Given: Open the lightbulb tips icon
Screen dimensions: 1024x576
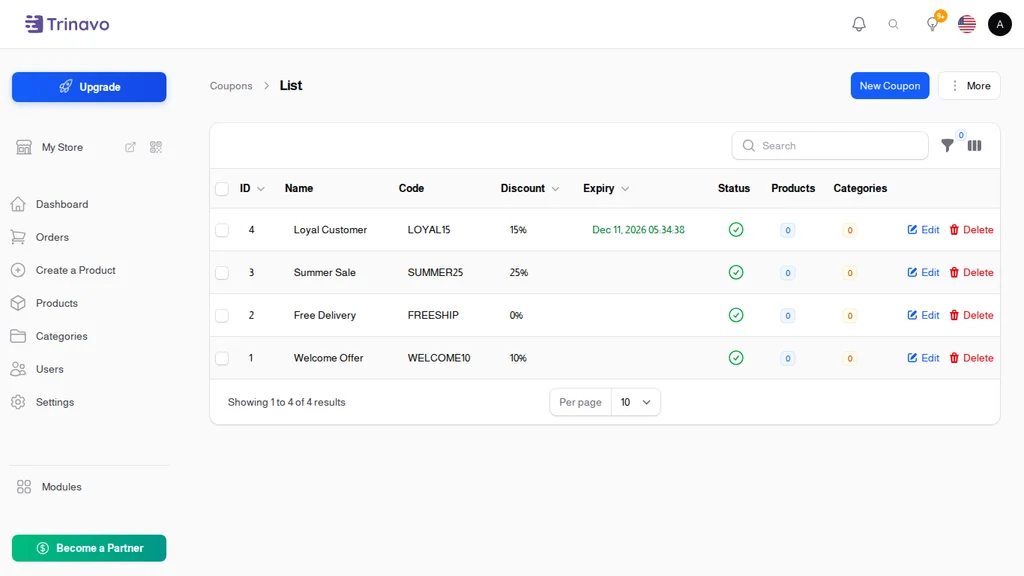Looking at the screenshot, I should pyautogui.click(x=933, y=24).
